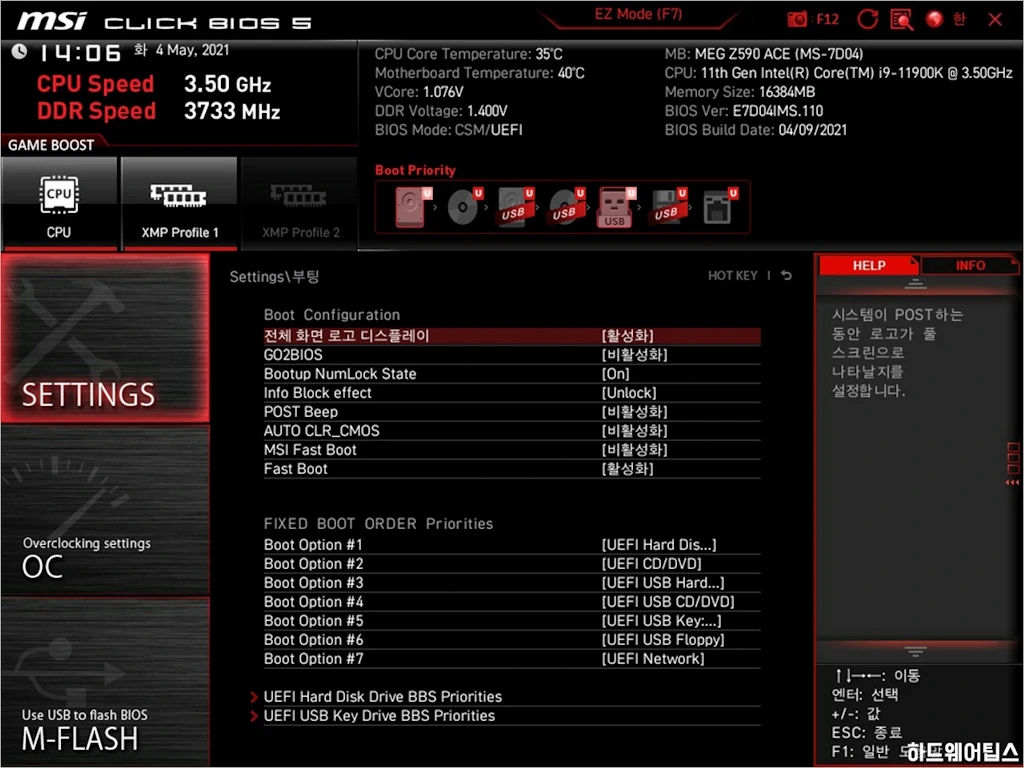Select USB key boot priority icon
1024x768 pixels.
(616, 207)
